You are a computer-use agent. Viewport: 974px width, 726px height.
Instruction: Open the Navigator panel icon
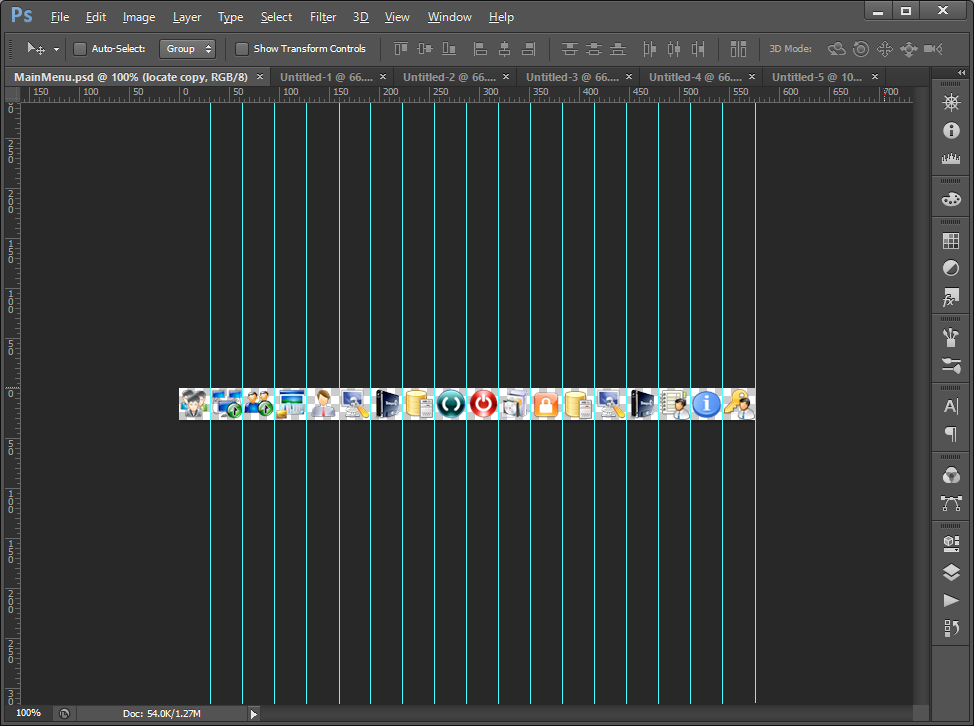click(x=951, y=103)
